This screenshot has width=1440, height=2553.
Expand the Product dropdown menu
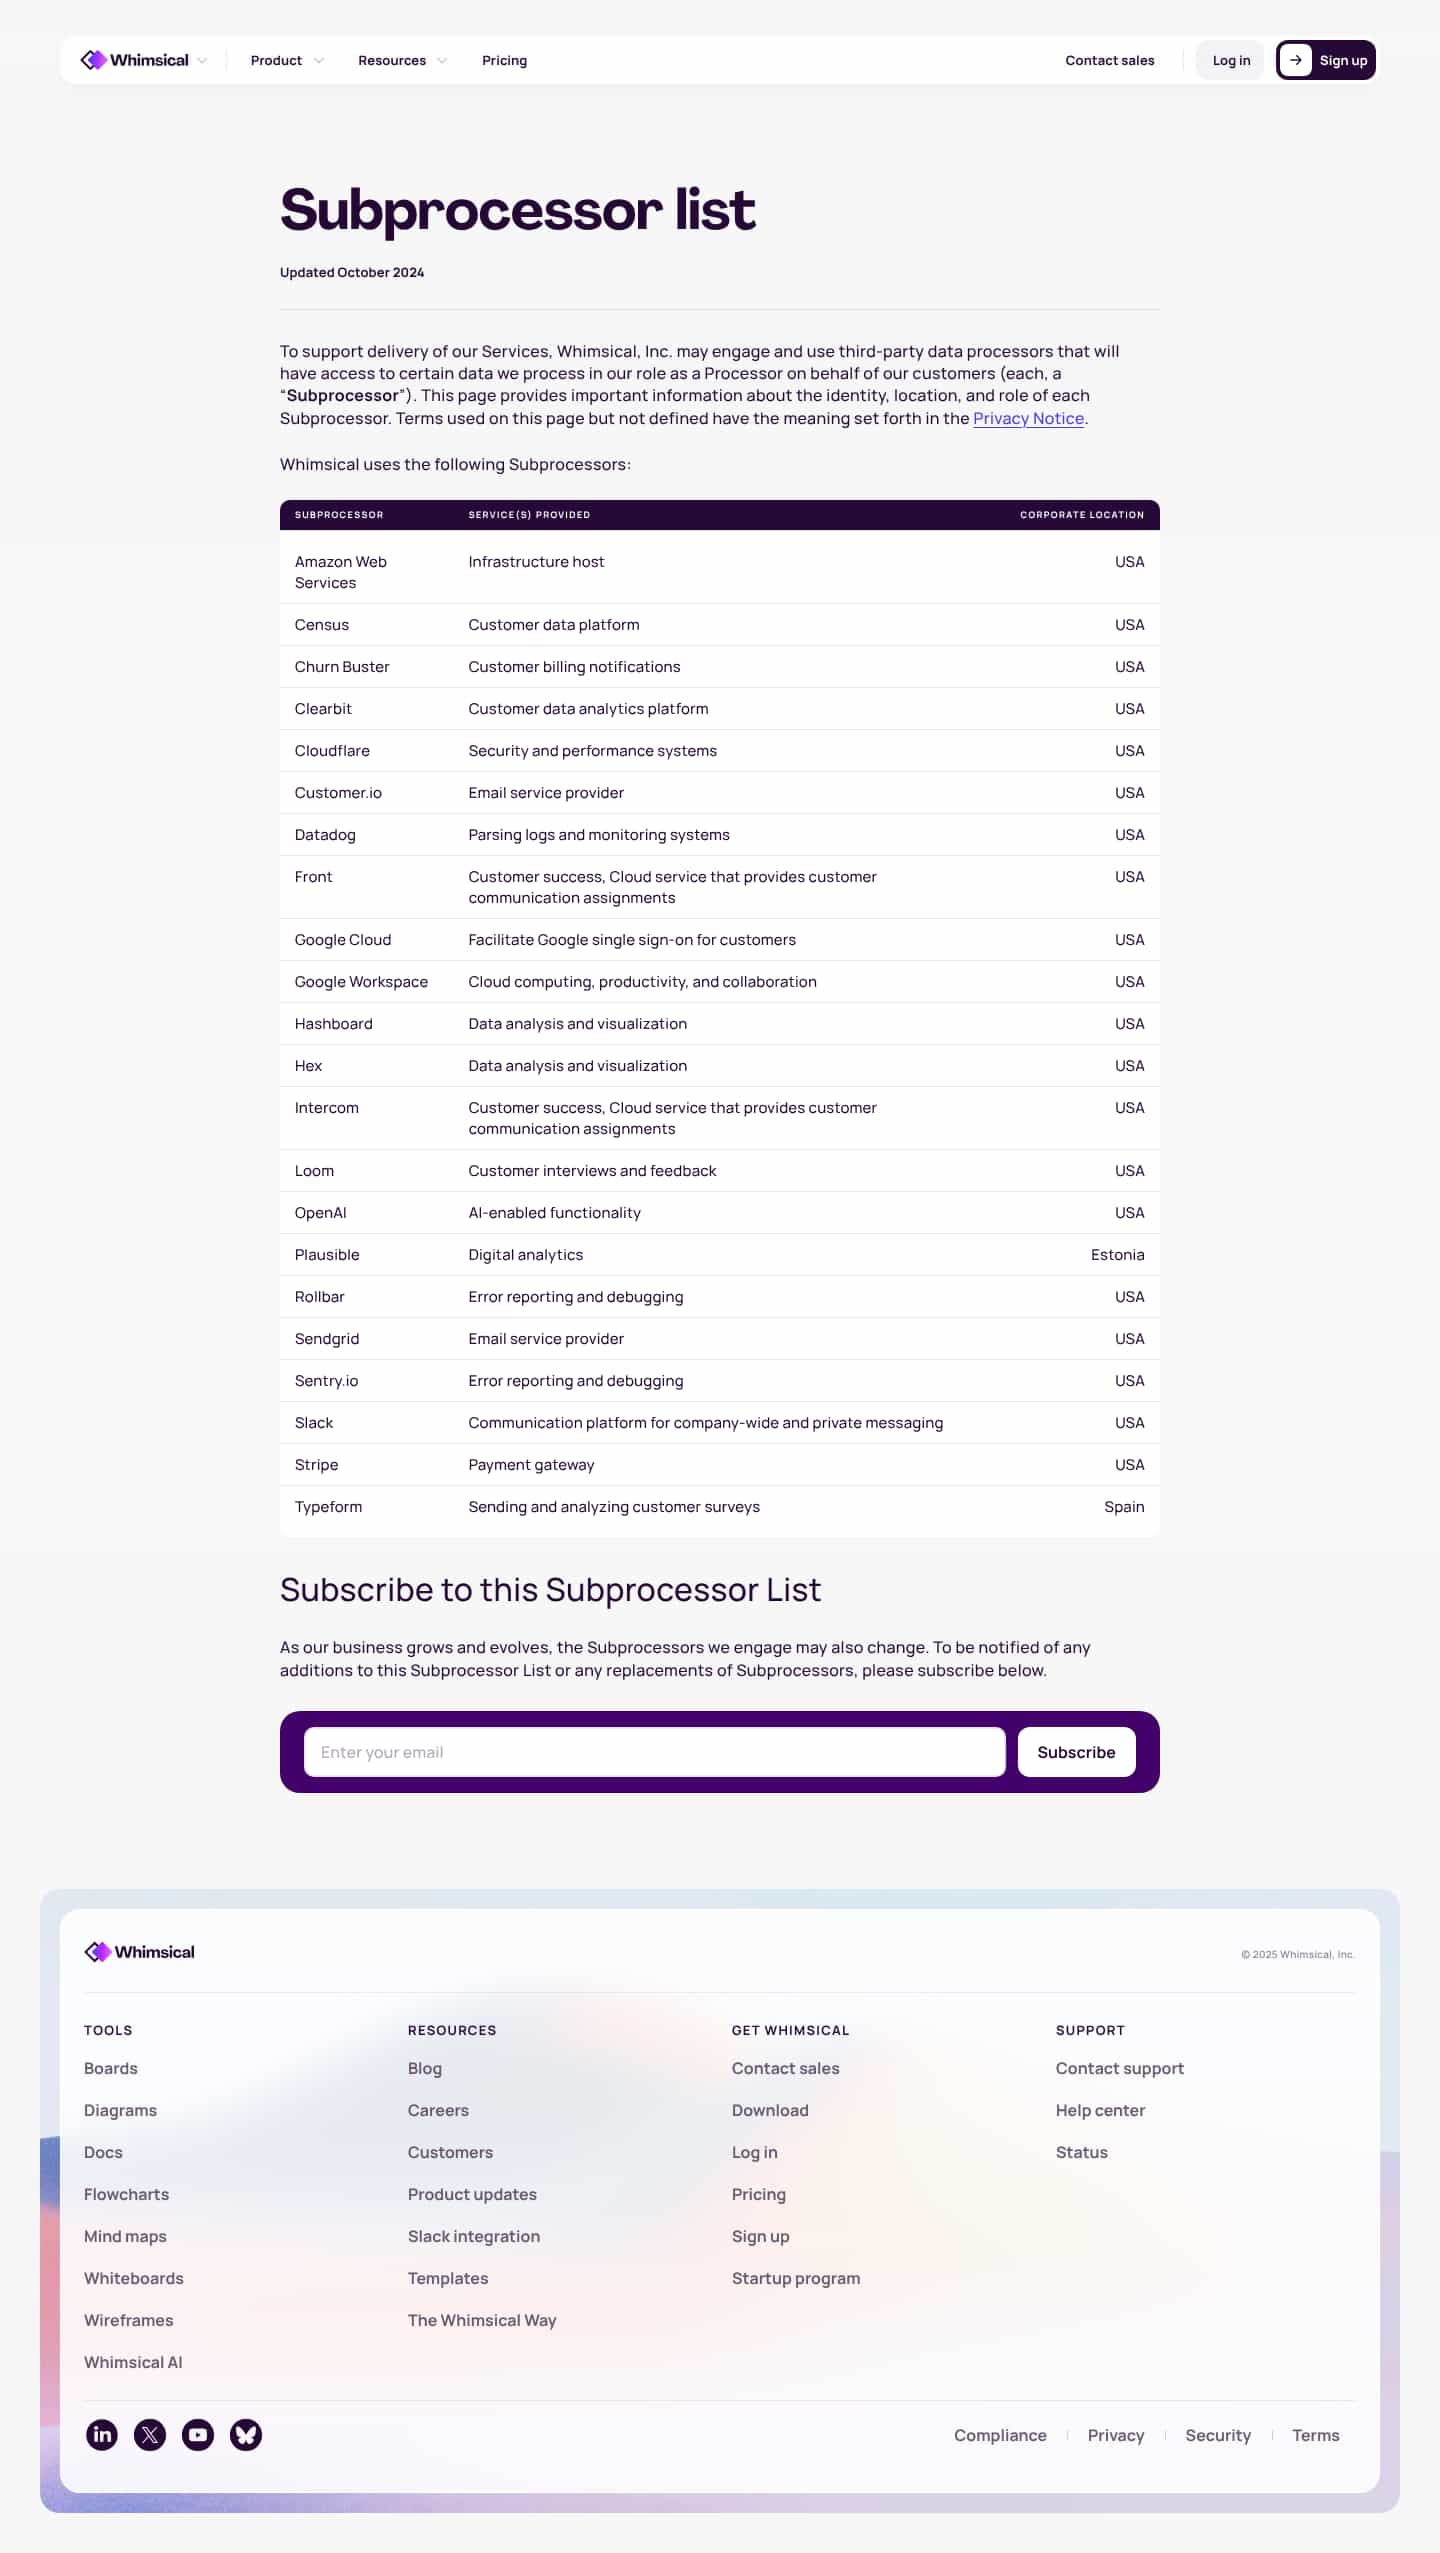click(287, 60)
